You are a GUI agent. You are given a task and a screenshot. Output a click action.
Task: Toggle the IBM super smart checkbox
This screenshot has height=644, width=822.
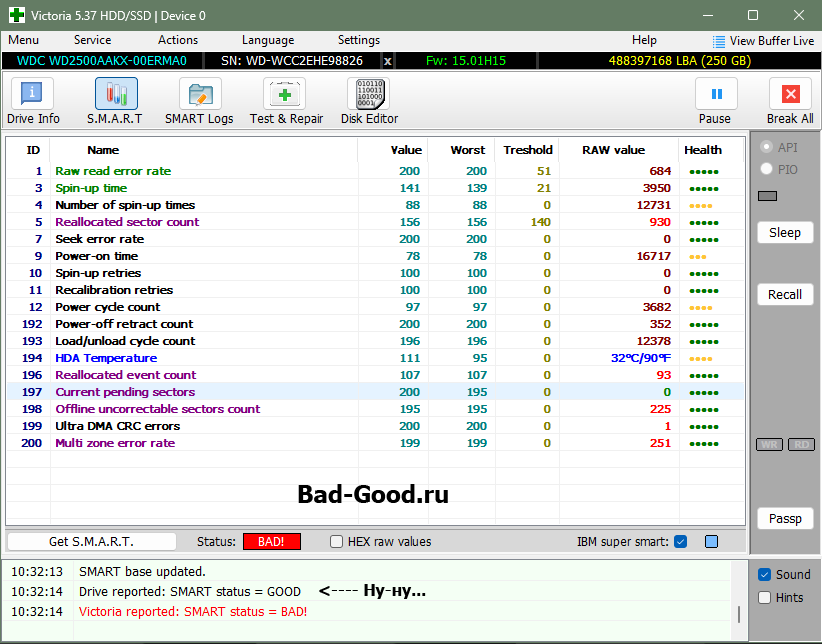(x=681, y=542)
